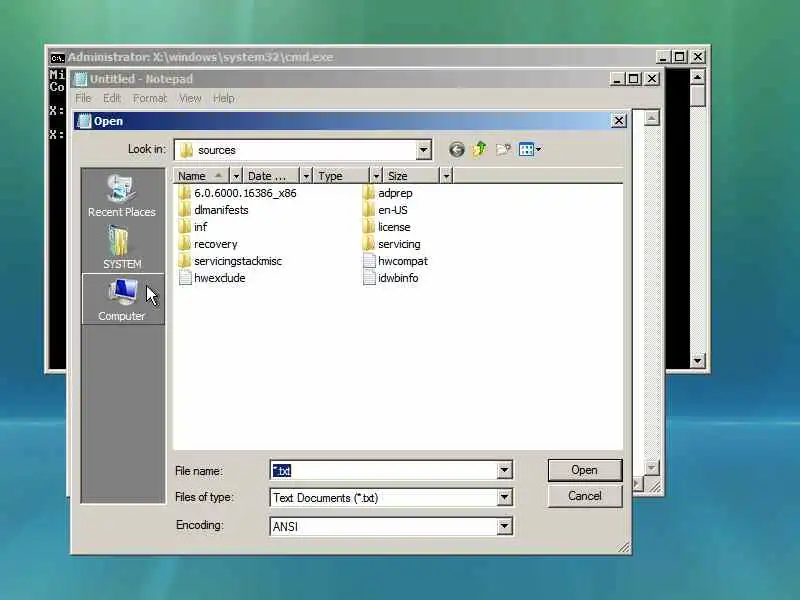Sort by the Date column header
This screenshot has height=600, width=800.
[271, 176]
